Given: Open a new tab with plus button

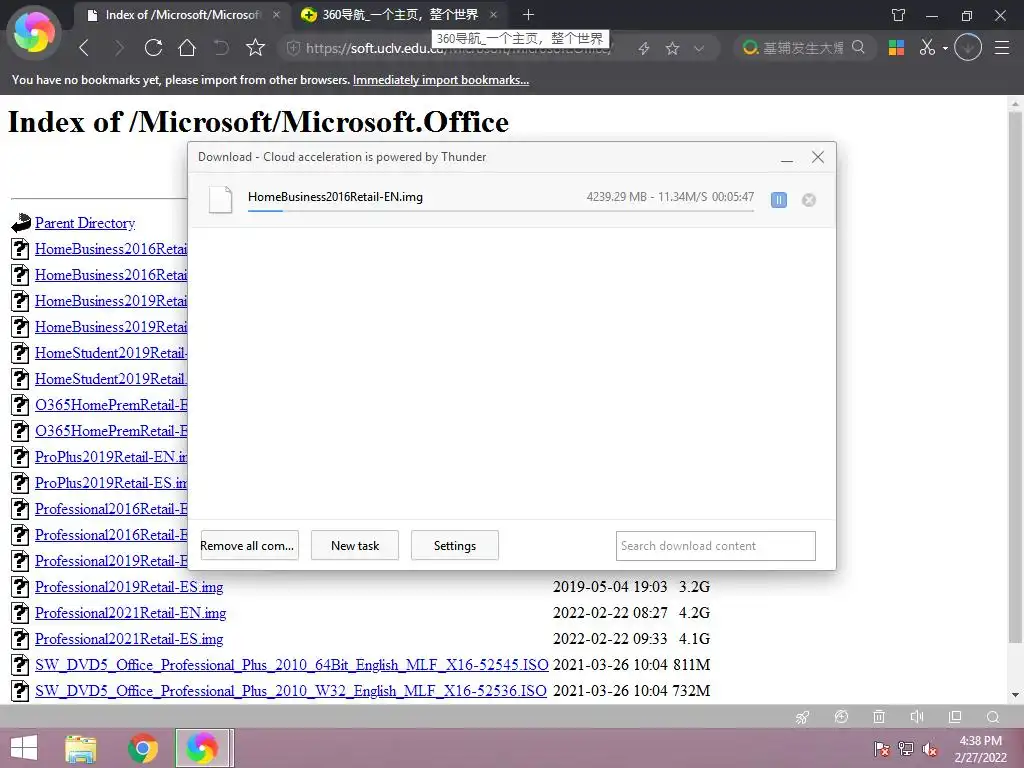Looking at the screenshot, I should (x=528, y=14).
